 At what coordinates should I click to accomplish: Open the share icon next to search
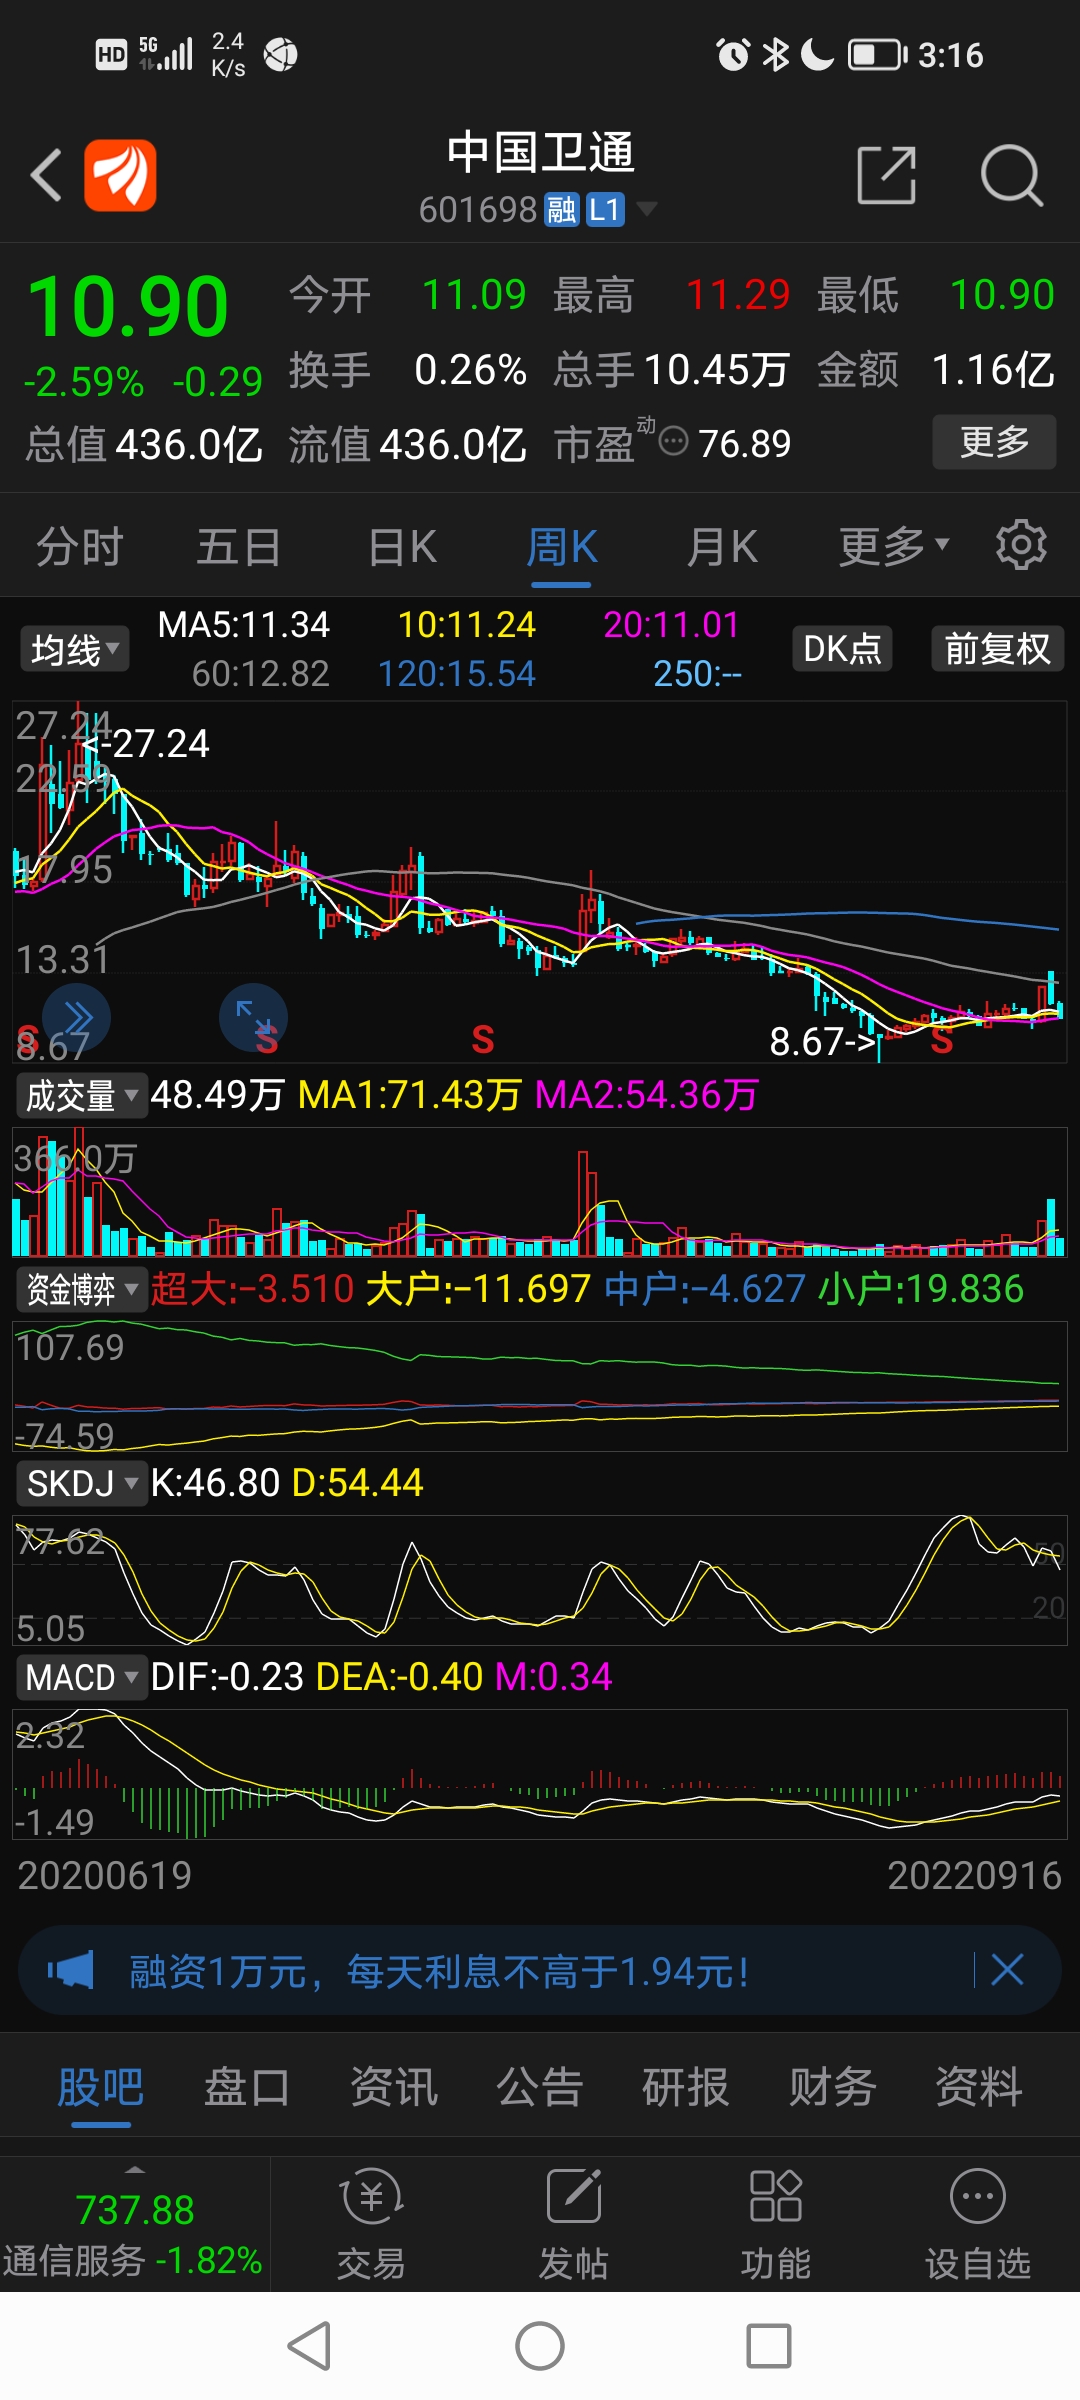[x=887, y=175]
